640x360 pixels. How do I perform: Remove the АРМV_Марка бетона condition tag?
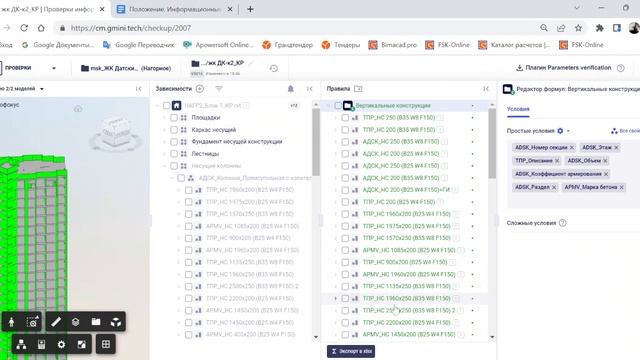pyautogui.click(x=622, y=187)
